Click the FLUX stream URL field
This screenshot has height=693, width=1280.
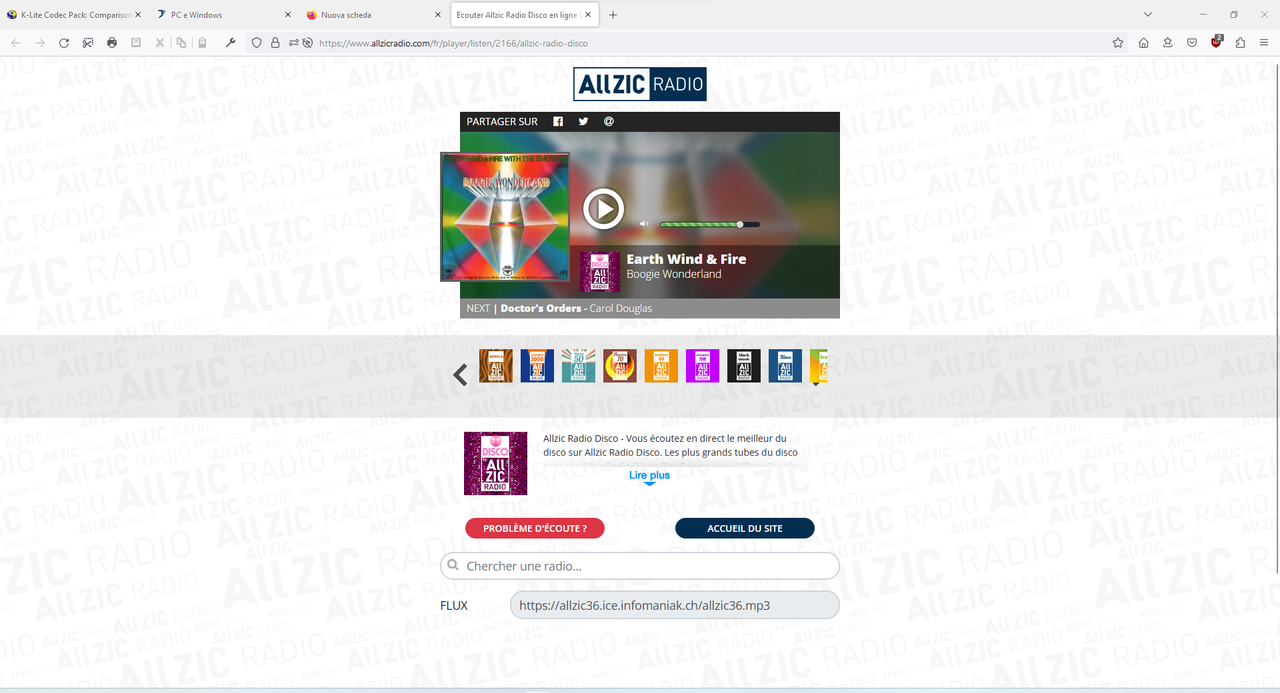click(x=675, y=605)
